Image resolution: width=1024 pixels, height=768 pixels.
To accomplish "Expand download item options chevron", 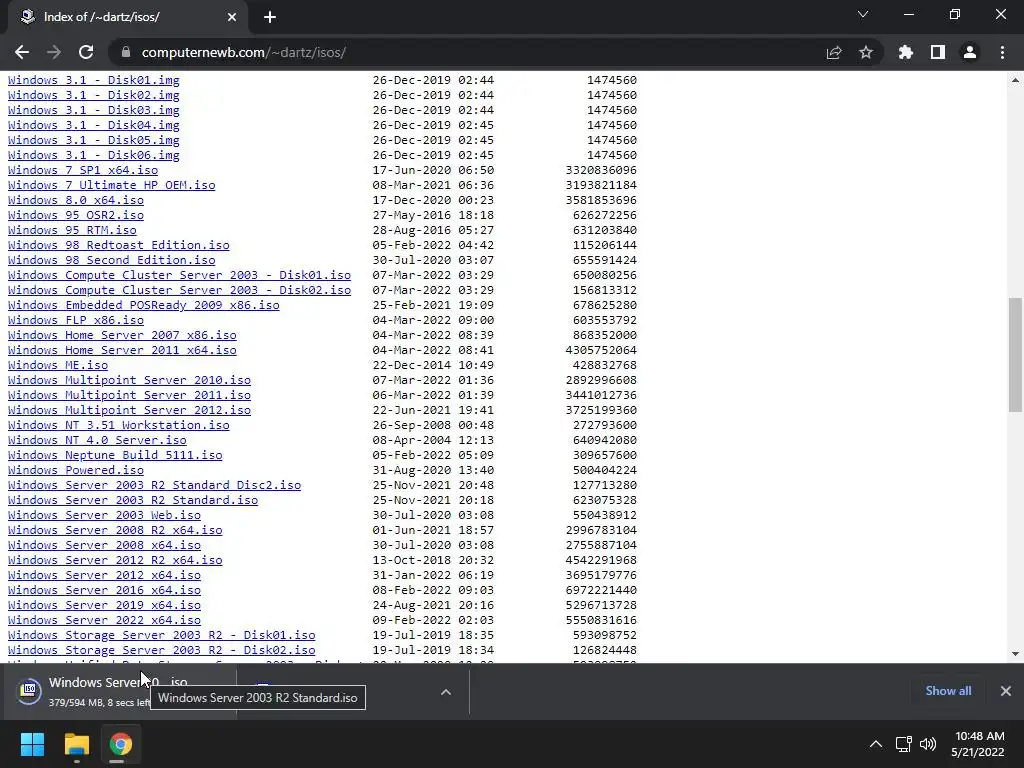I will (x=446, y=692).
